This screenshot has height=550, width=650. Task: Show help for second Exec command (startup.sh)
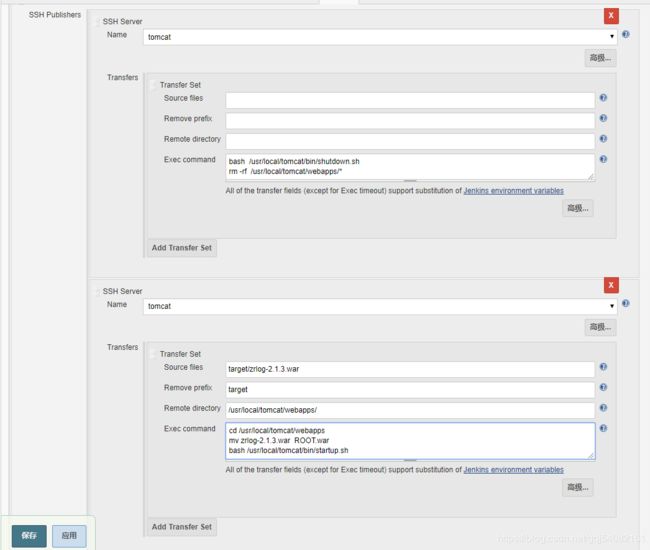point(603,428)
